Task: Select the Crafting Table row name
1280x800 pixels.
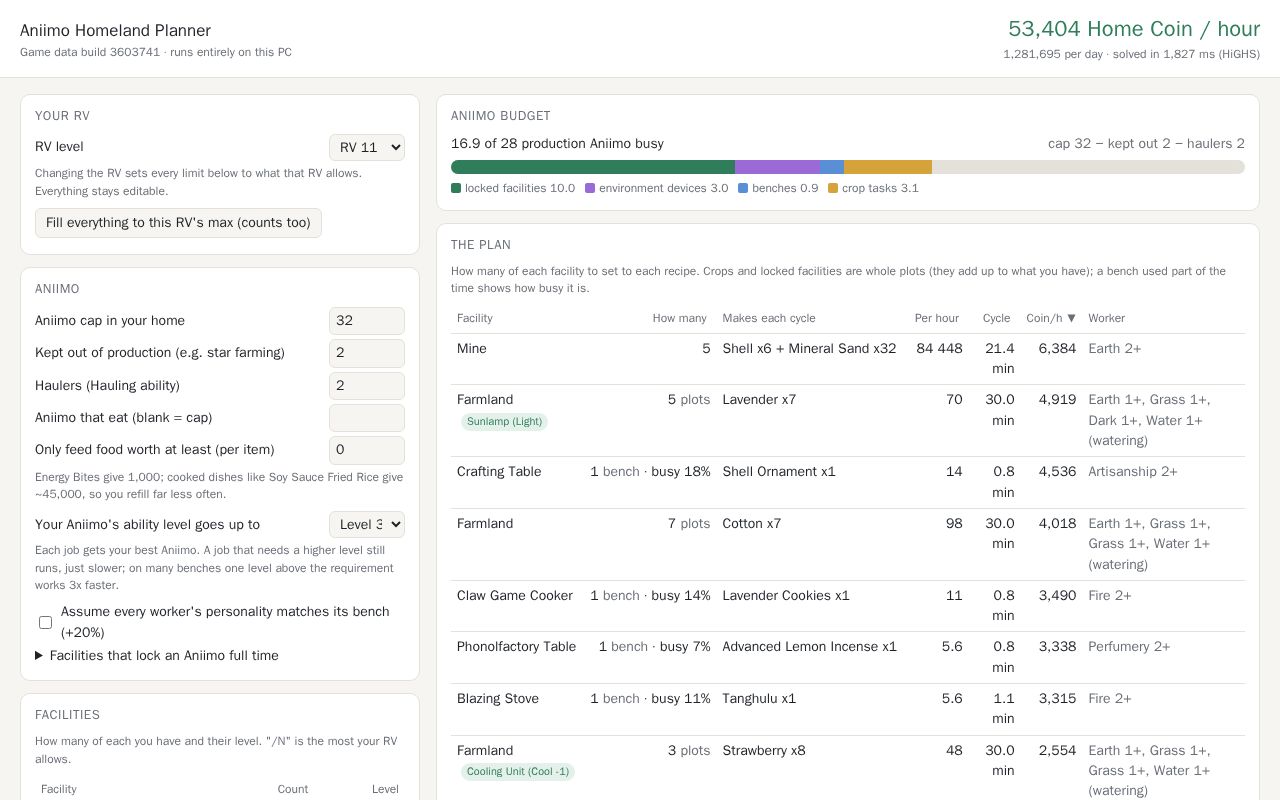Action: point(499,472)
